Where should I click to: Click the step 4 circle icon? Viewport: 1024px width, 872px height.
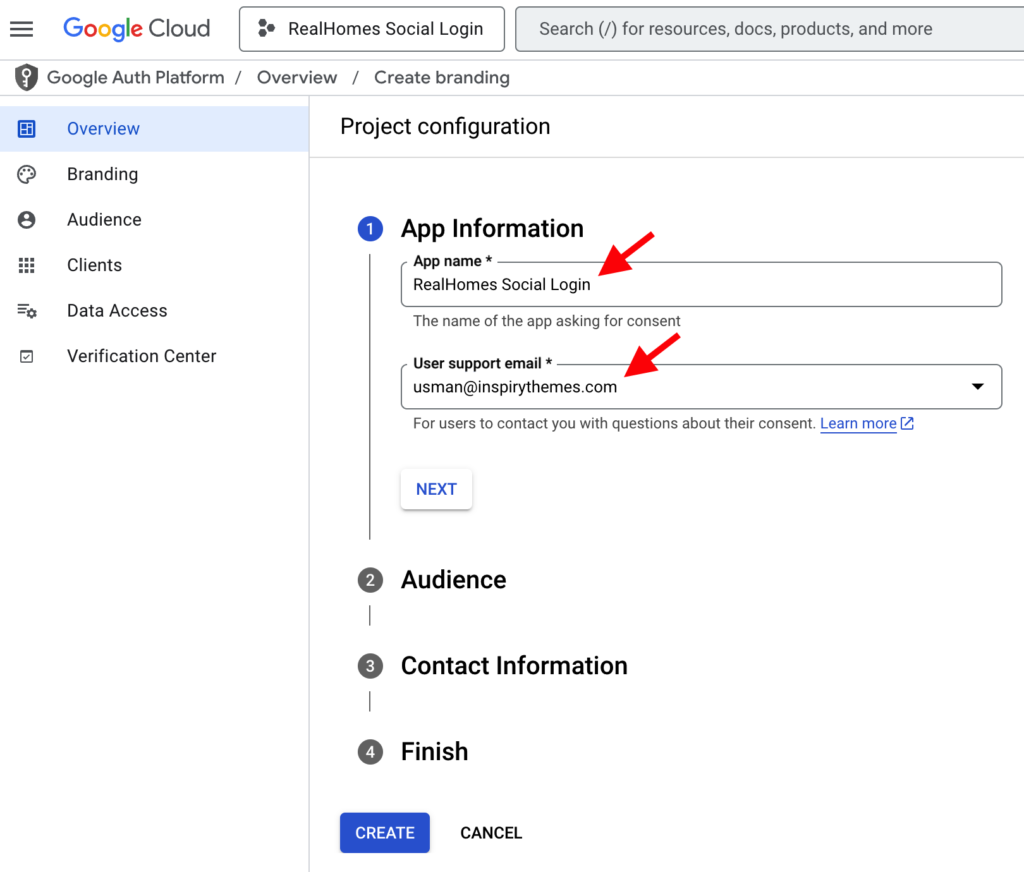coord(370,752)
